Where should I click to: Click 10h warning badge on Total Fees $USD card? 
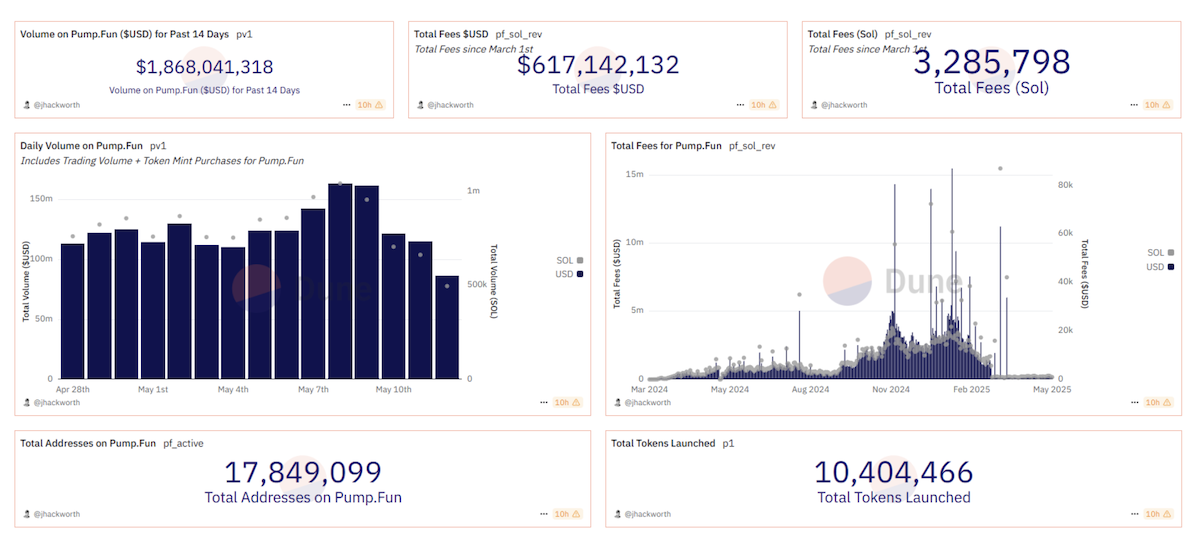coord(764,104)
